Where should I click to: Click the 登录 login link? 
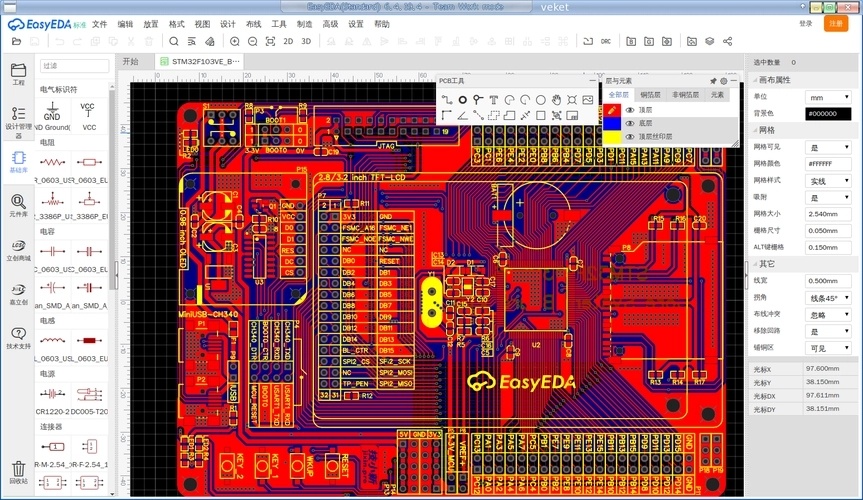tap(806, 24)
